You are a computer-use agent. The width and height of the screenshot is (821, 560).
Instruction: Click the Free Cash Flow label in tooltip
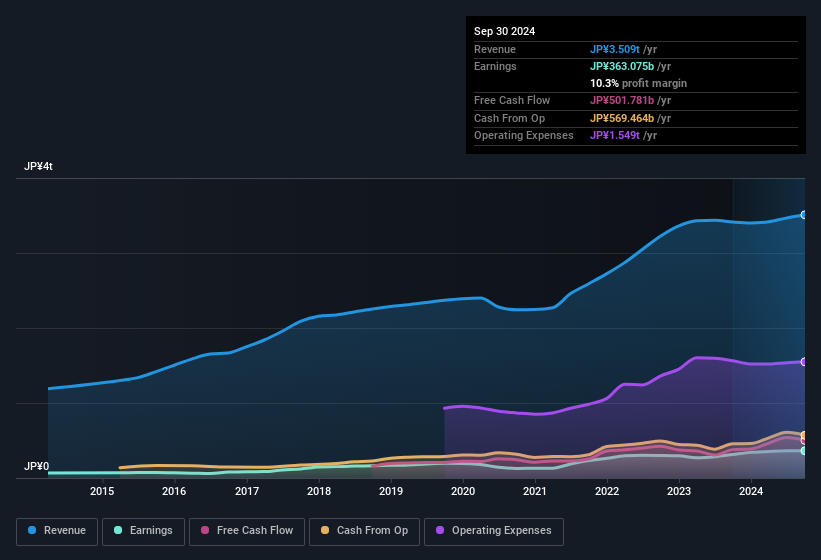(512, 100)
